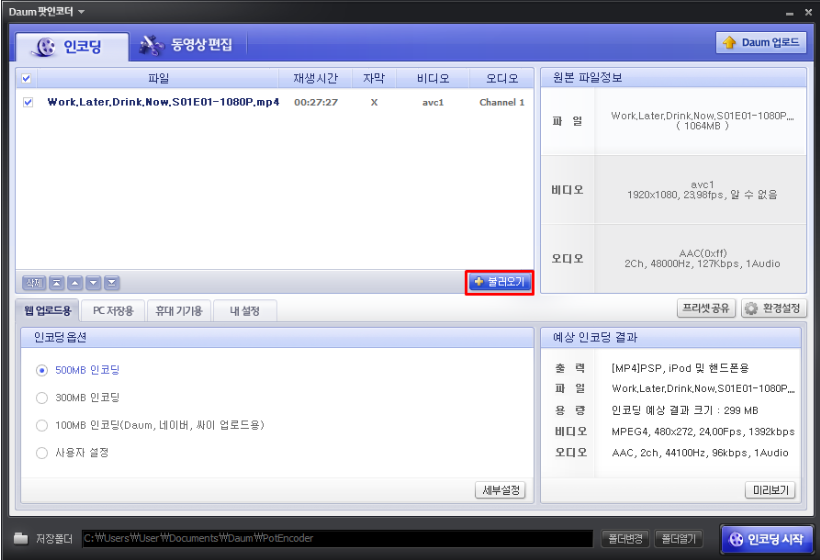The image size is (820, 560).
Task: Click the 폴더열기 button
Action: point(678,539)
